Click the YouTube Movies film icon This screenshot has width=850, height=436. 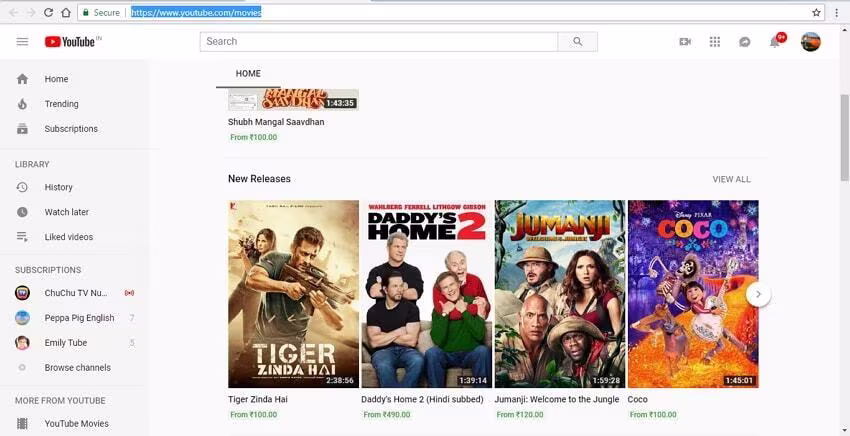pyautogui.click(x=22, y=424)
